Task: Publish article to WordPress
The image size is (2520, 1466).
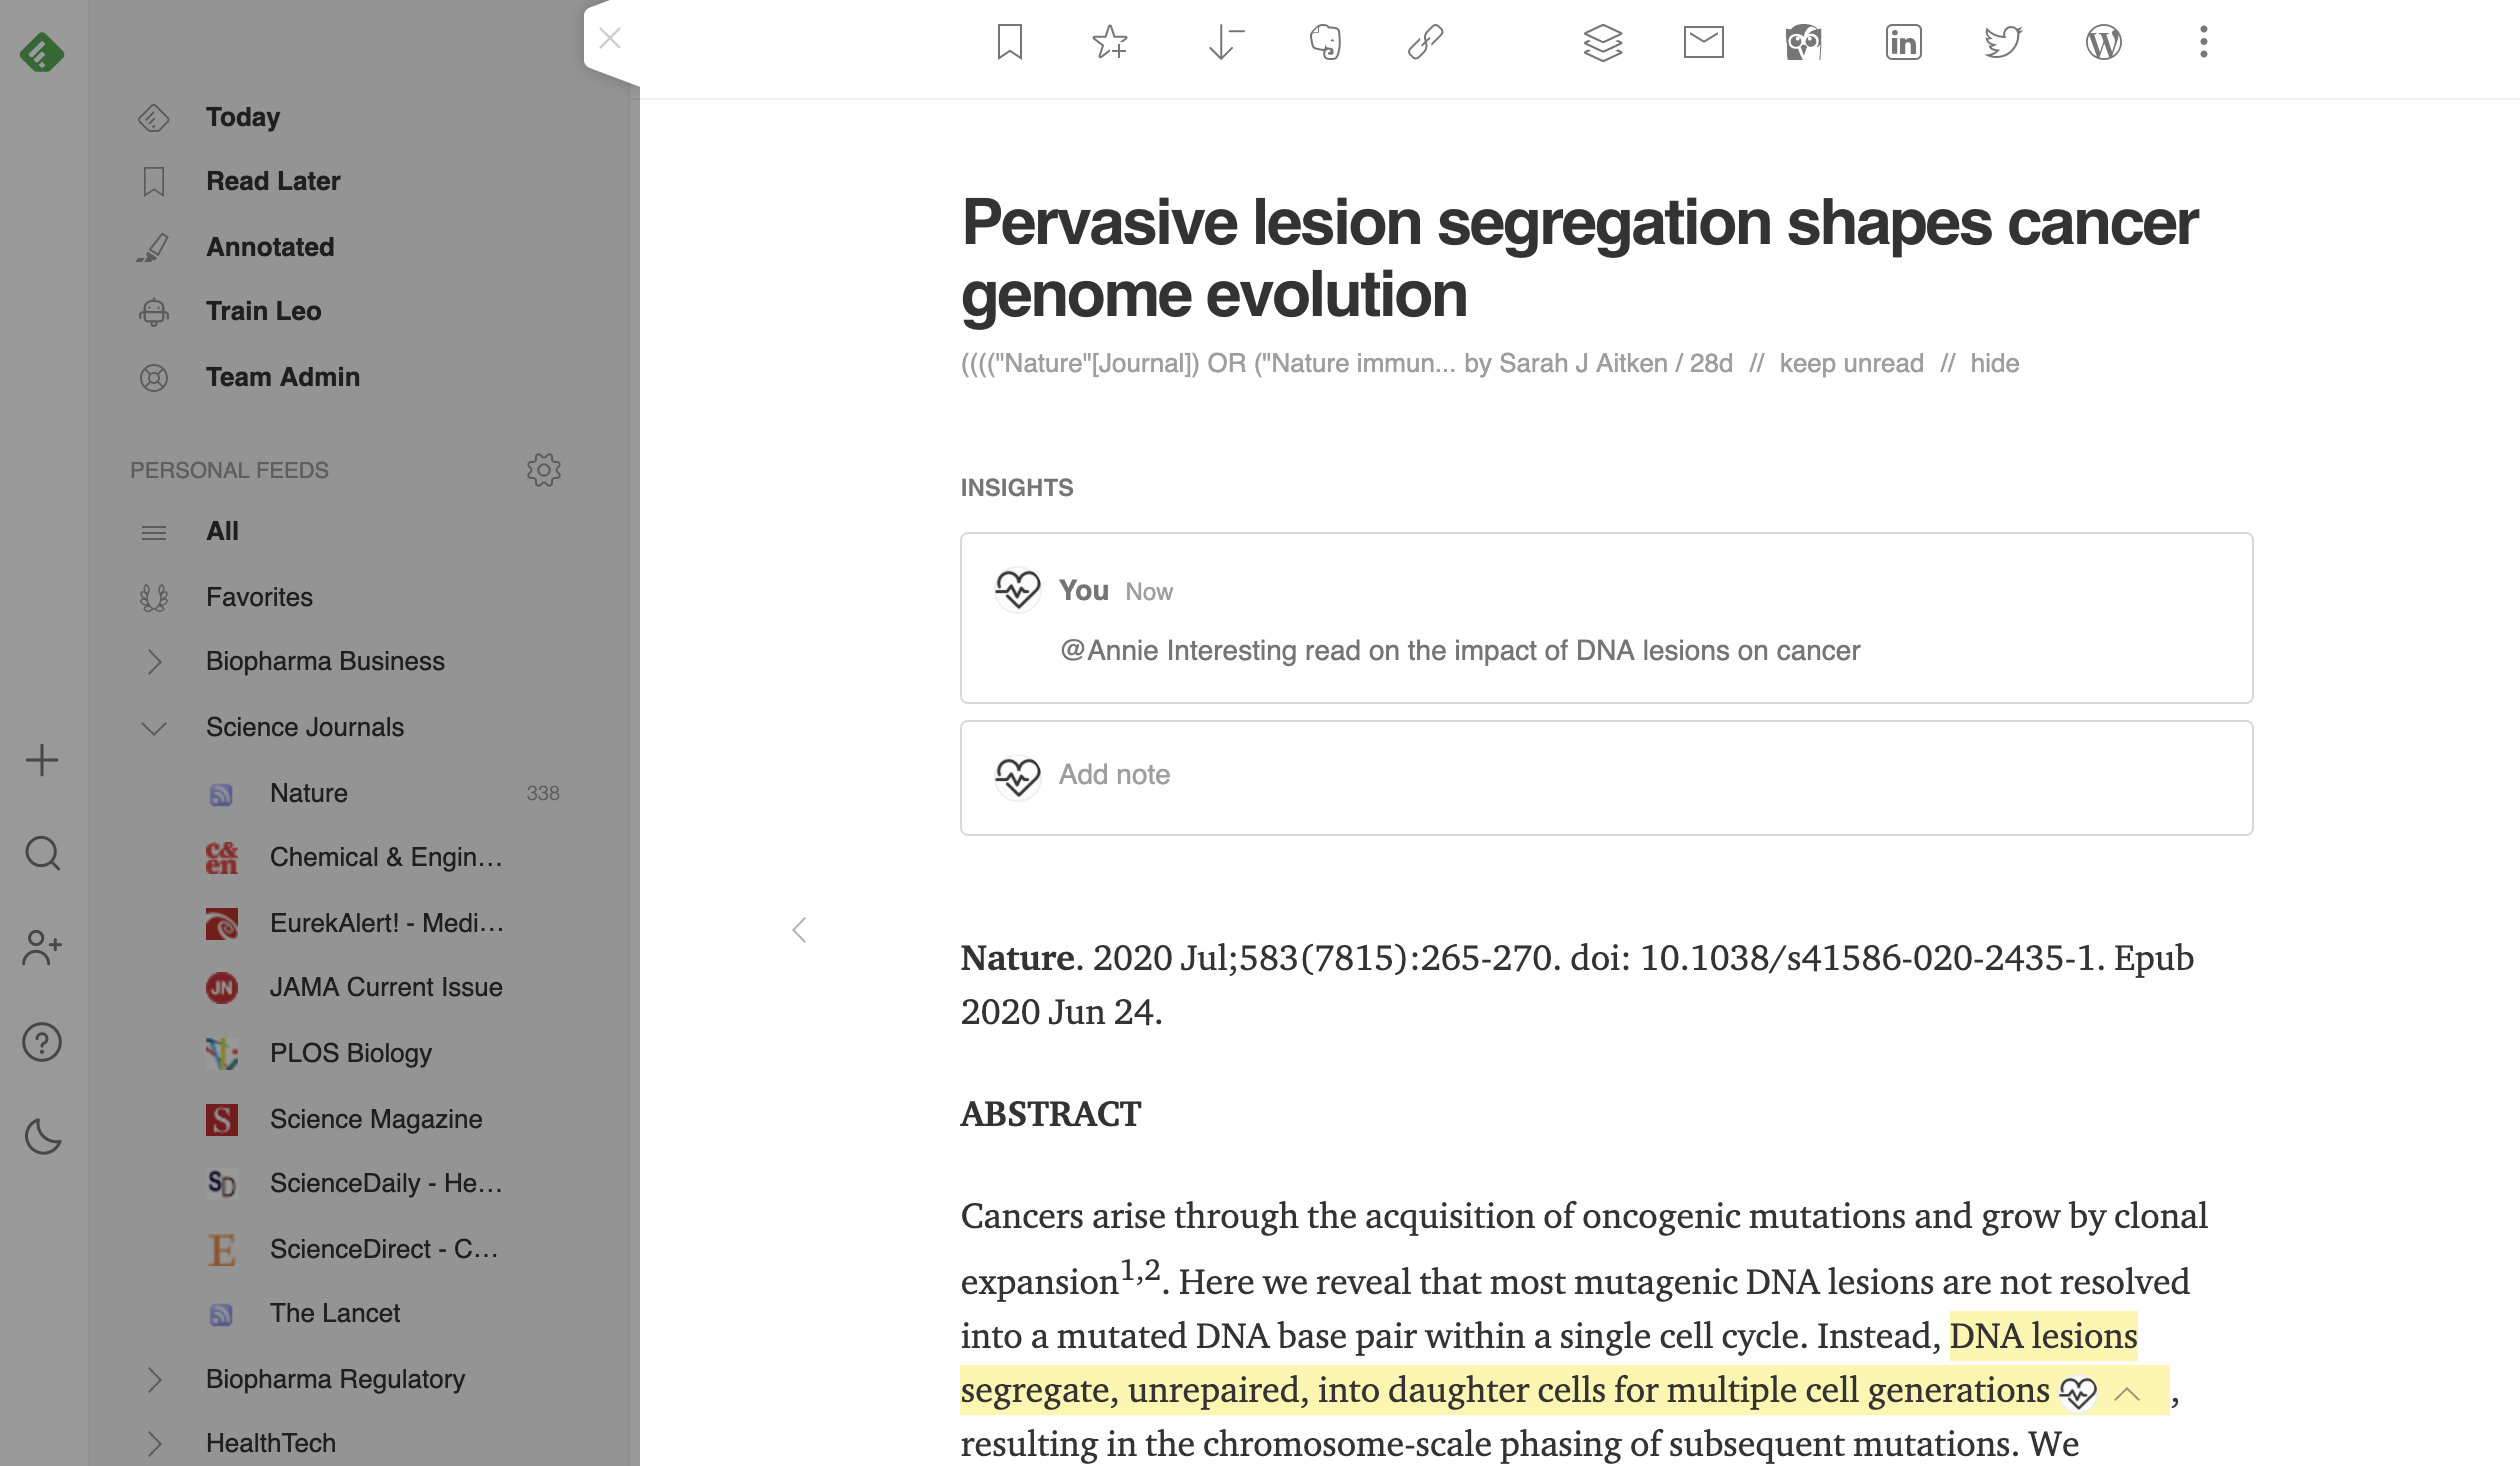Action: tap(2103, 42)
